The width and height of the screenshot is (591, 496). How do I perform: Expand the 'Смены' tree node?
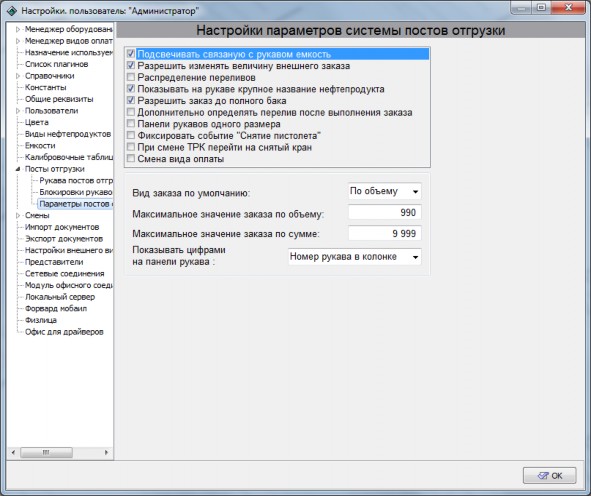(x=18, y=215)
